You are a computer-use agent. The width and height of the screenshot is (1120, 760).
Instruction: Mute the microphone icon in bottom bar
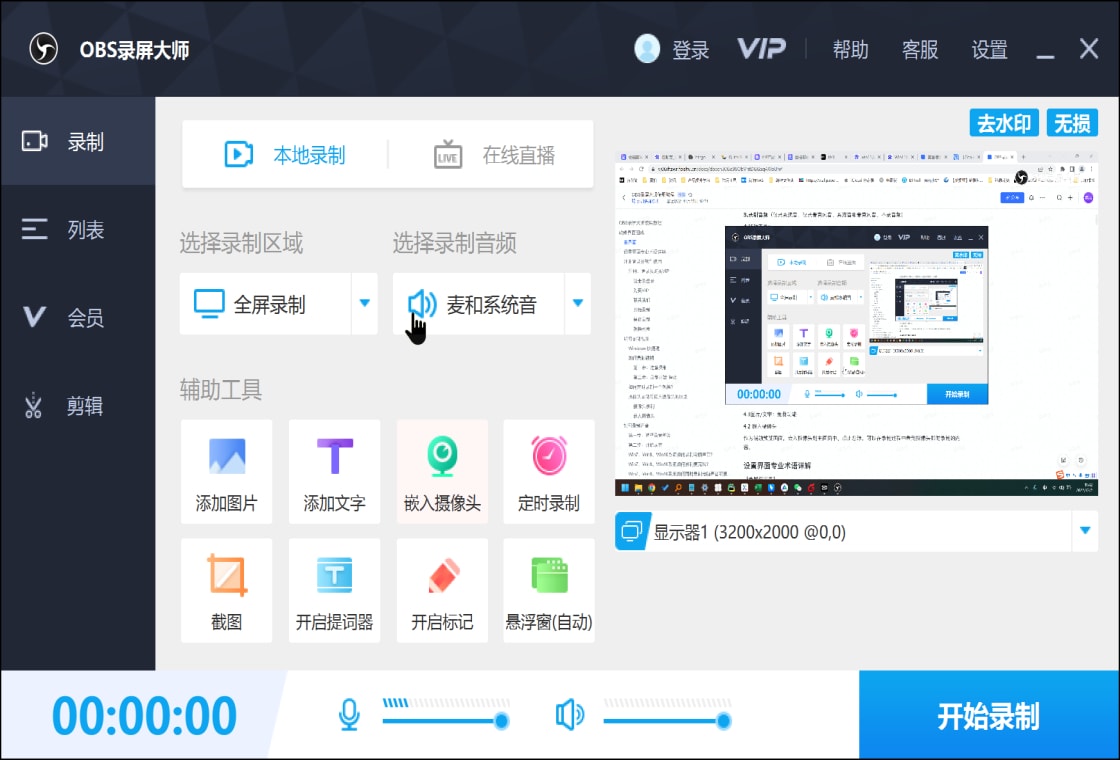[x=349, y=714]
